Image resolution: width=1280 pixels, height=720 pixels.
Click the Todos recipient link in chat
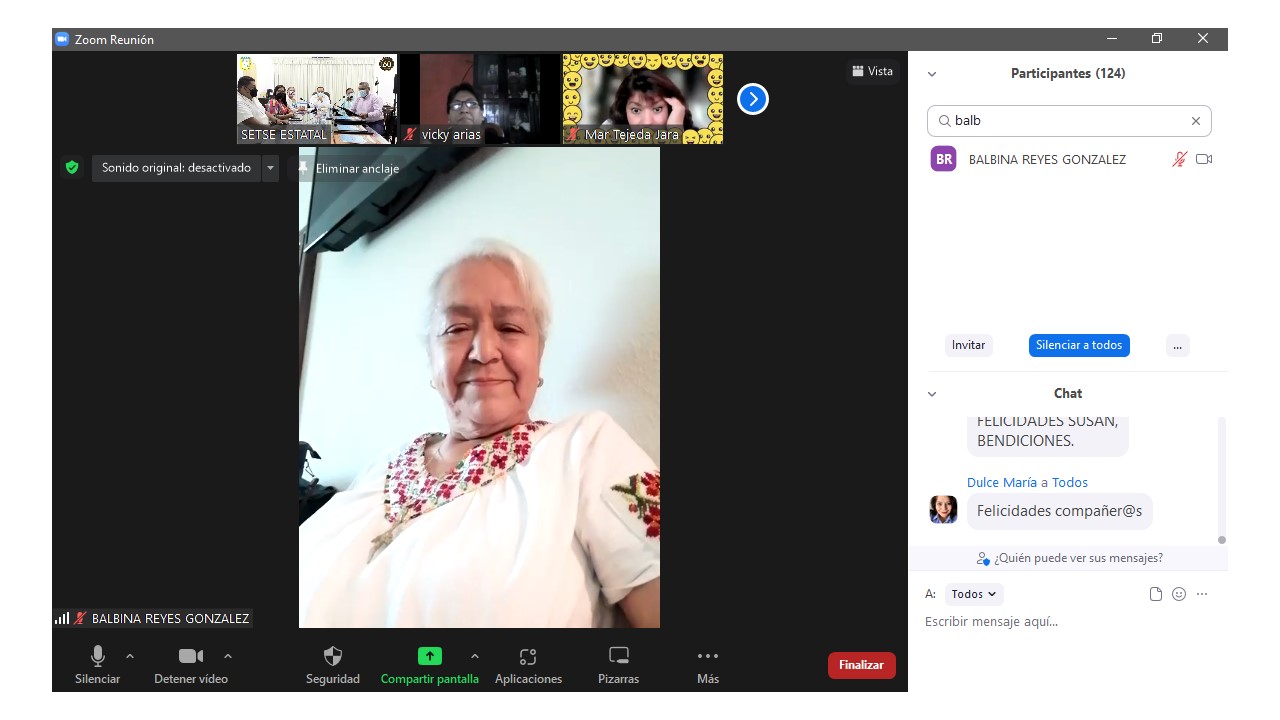click(1070, 482)
